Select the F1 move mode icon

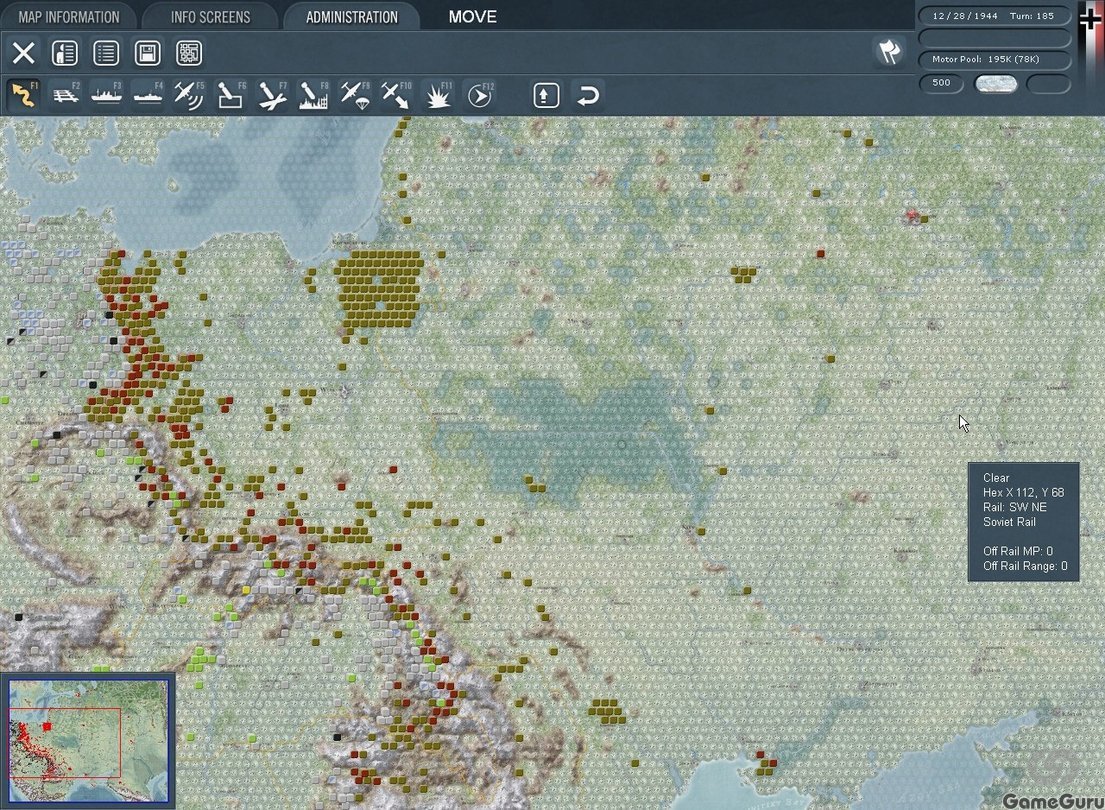(x=24, y=95)
